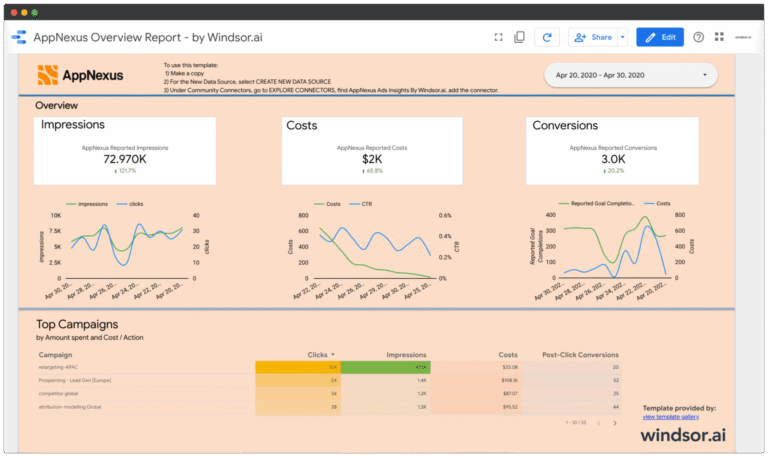Open the Help question mark icon

click(x=698, y=37)
